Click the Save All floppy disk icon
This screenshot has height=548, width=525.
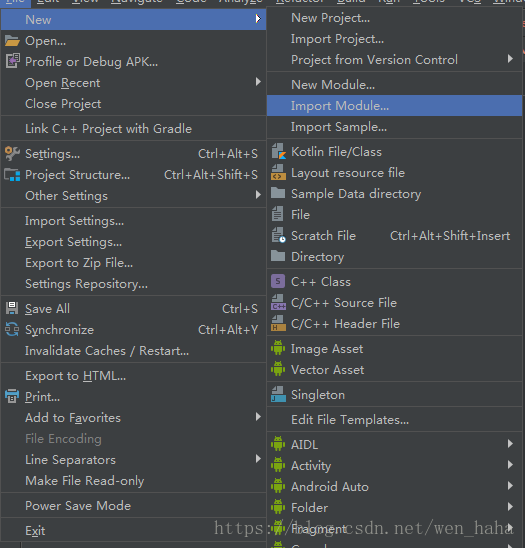12,309
